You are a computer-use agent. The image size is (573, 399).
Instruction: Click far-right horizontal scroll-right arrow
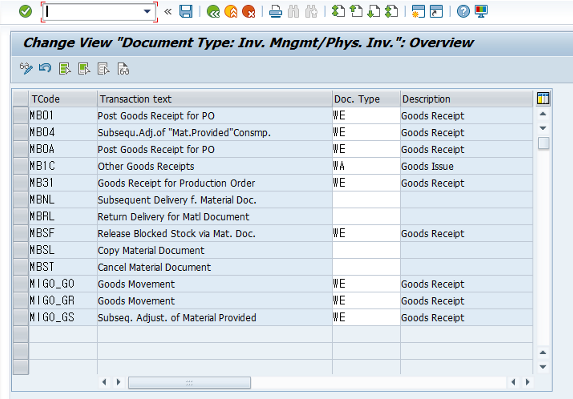pos(527,382)
